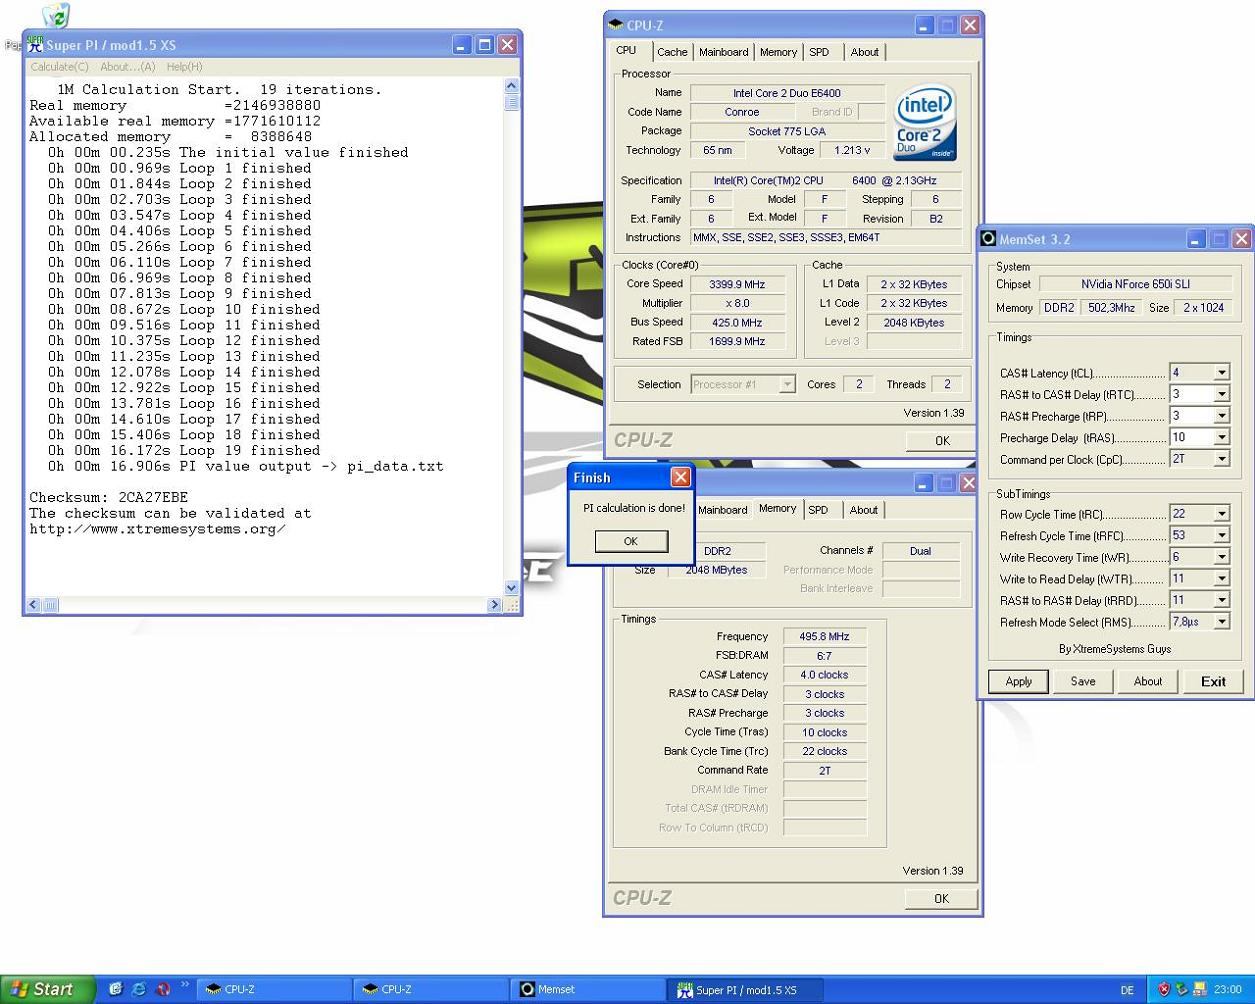1255x1004 pixels.
Task: Open the Write to Read Delay dropdown
Action: [x=1221, y=578]
